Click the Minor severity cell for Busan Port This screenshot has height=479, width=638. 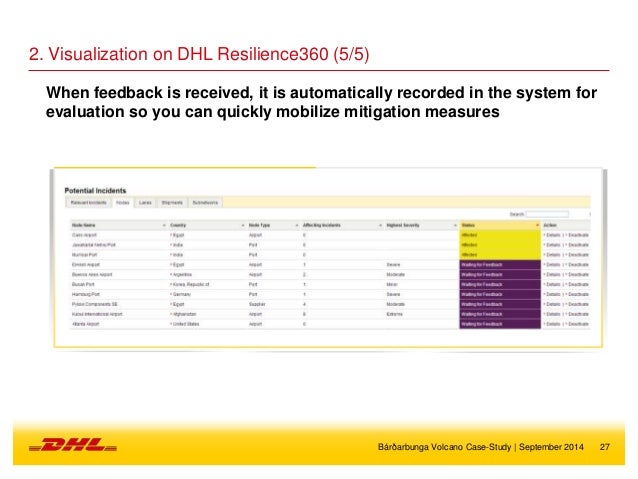(x=392, y=284)
